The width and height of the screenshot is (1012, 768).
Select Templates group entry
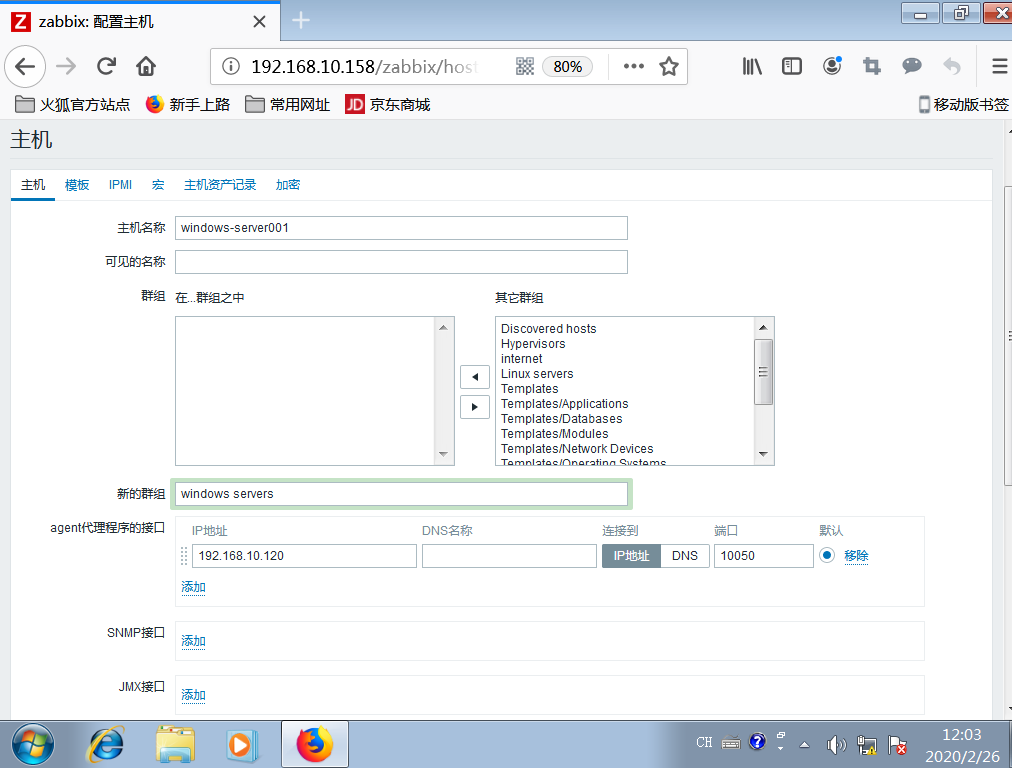(529, 389)
